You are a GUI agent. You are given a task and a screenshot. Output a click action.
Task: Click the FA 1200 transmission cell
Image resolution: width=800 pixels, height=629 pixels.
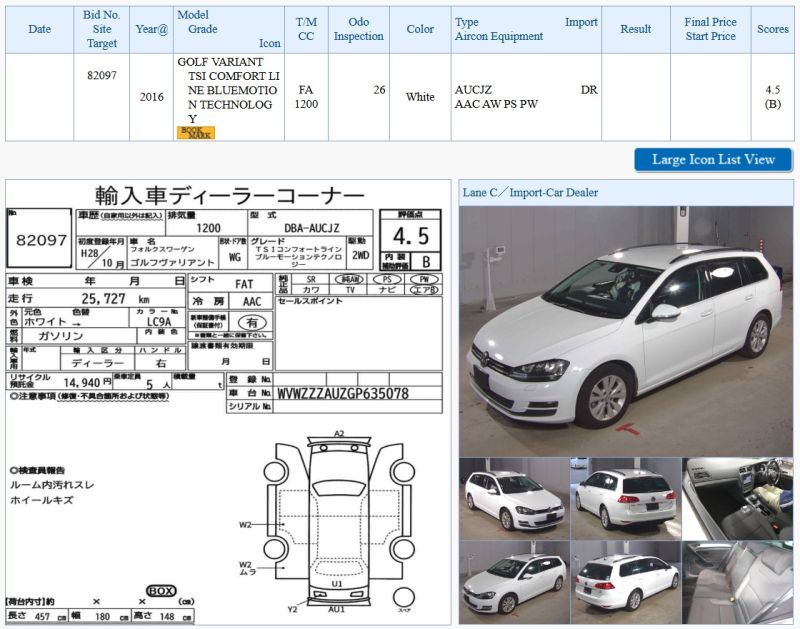pyautogui.click(x=306, y=97)
